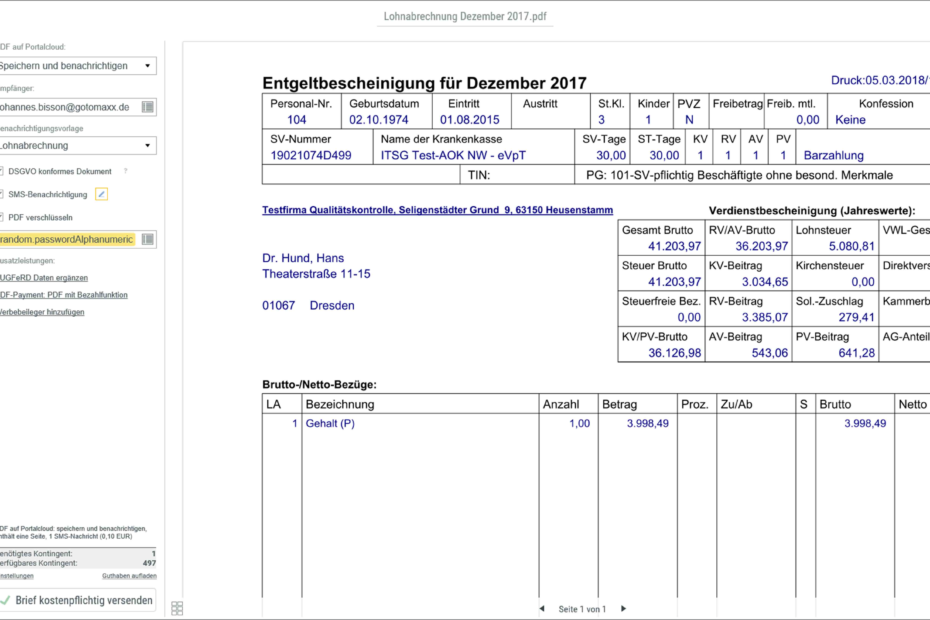The image size is (930, 620).
Task: Click Sol.-Zuschlag value 279,41
Action: pos(856,317)
